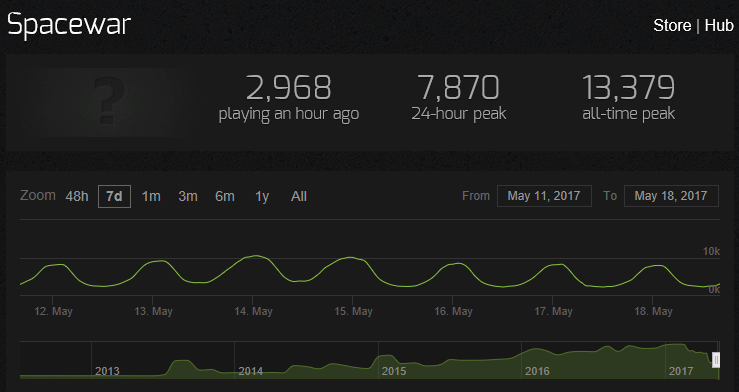Click 2017 in the navigator timeline

(x=681, y=371)
